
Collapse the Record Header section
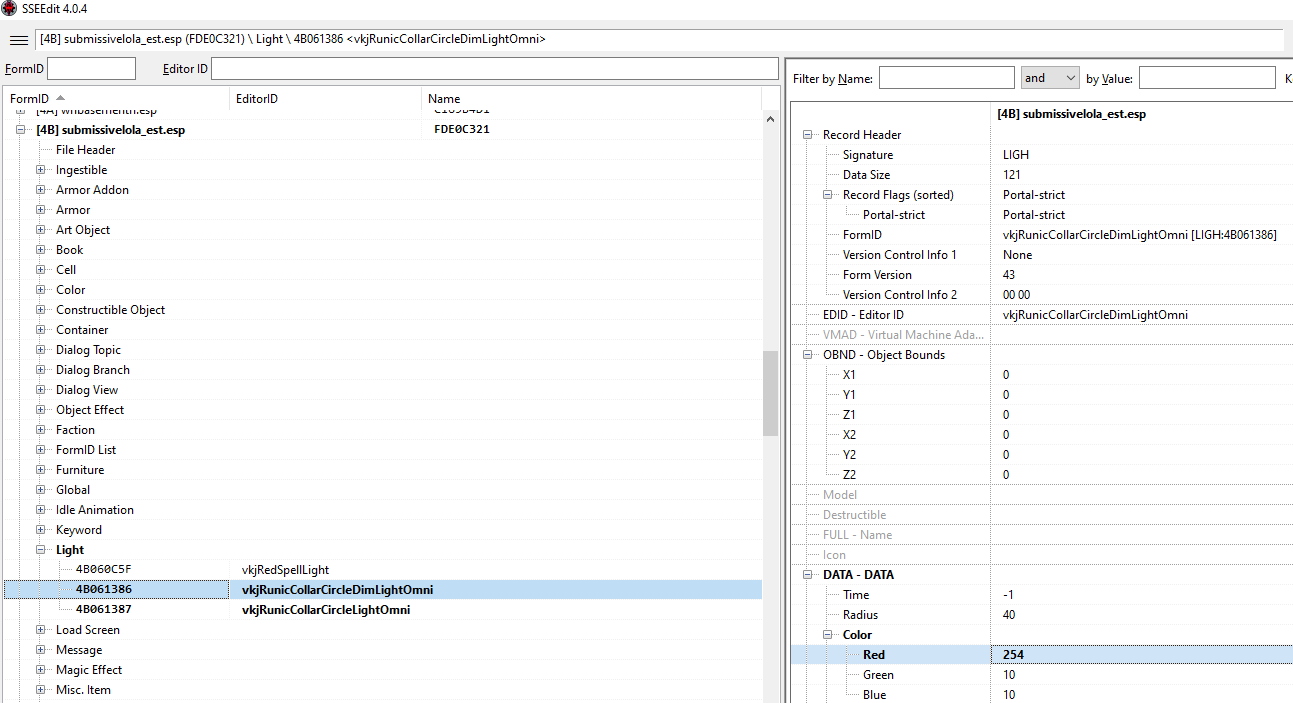click(x=808, y=135)
